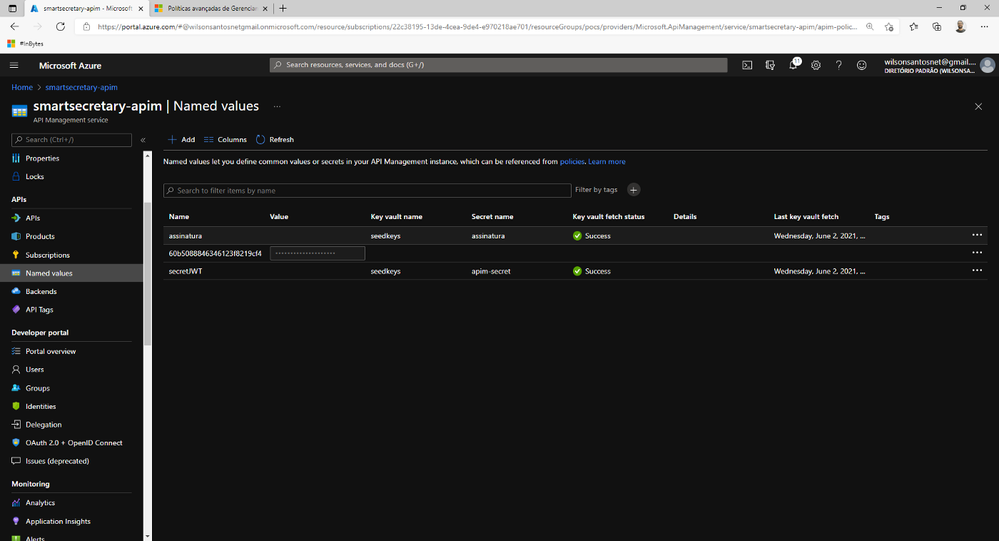The width and height of the screenshot is (999, 541).
Task: Sort by Key vault fetch status header
Action: coord(608,217)
